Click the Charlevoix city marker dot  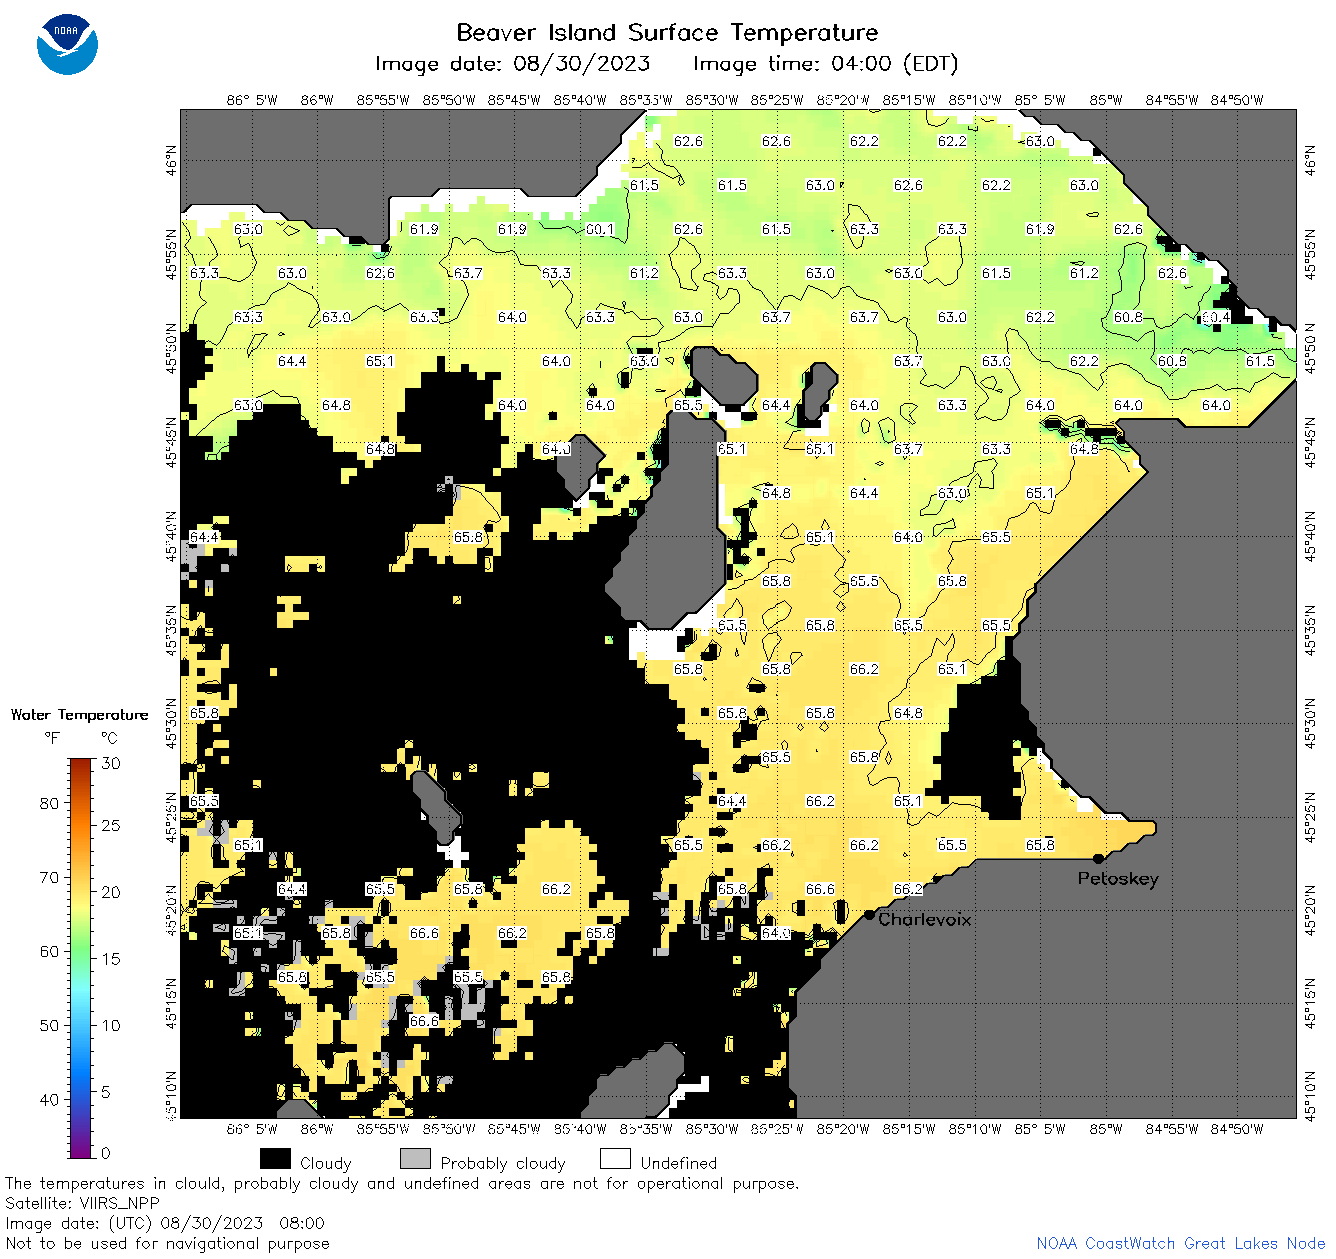click(x=869, y=914)
